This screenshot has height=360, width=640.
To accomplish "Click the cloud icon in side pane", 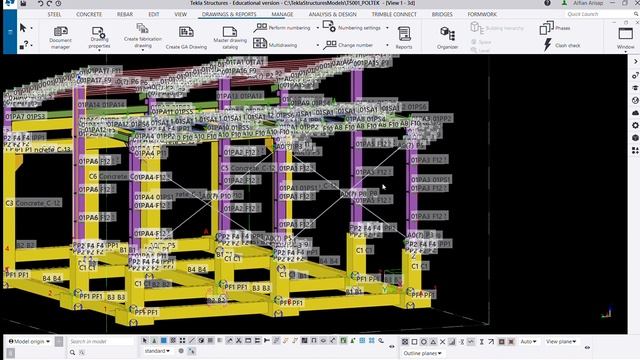I will 635,113.
